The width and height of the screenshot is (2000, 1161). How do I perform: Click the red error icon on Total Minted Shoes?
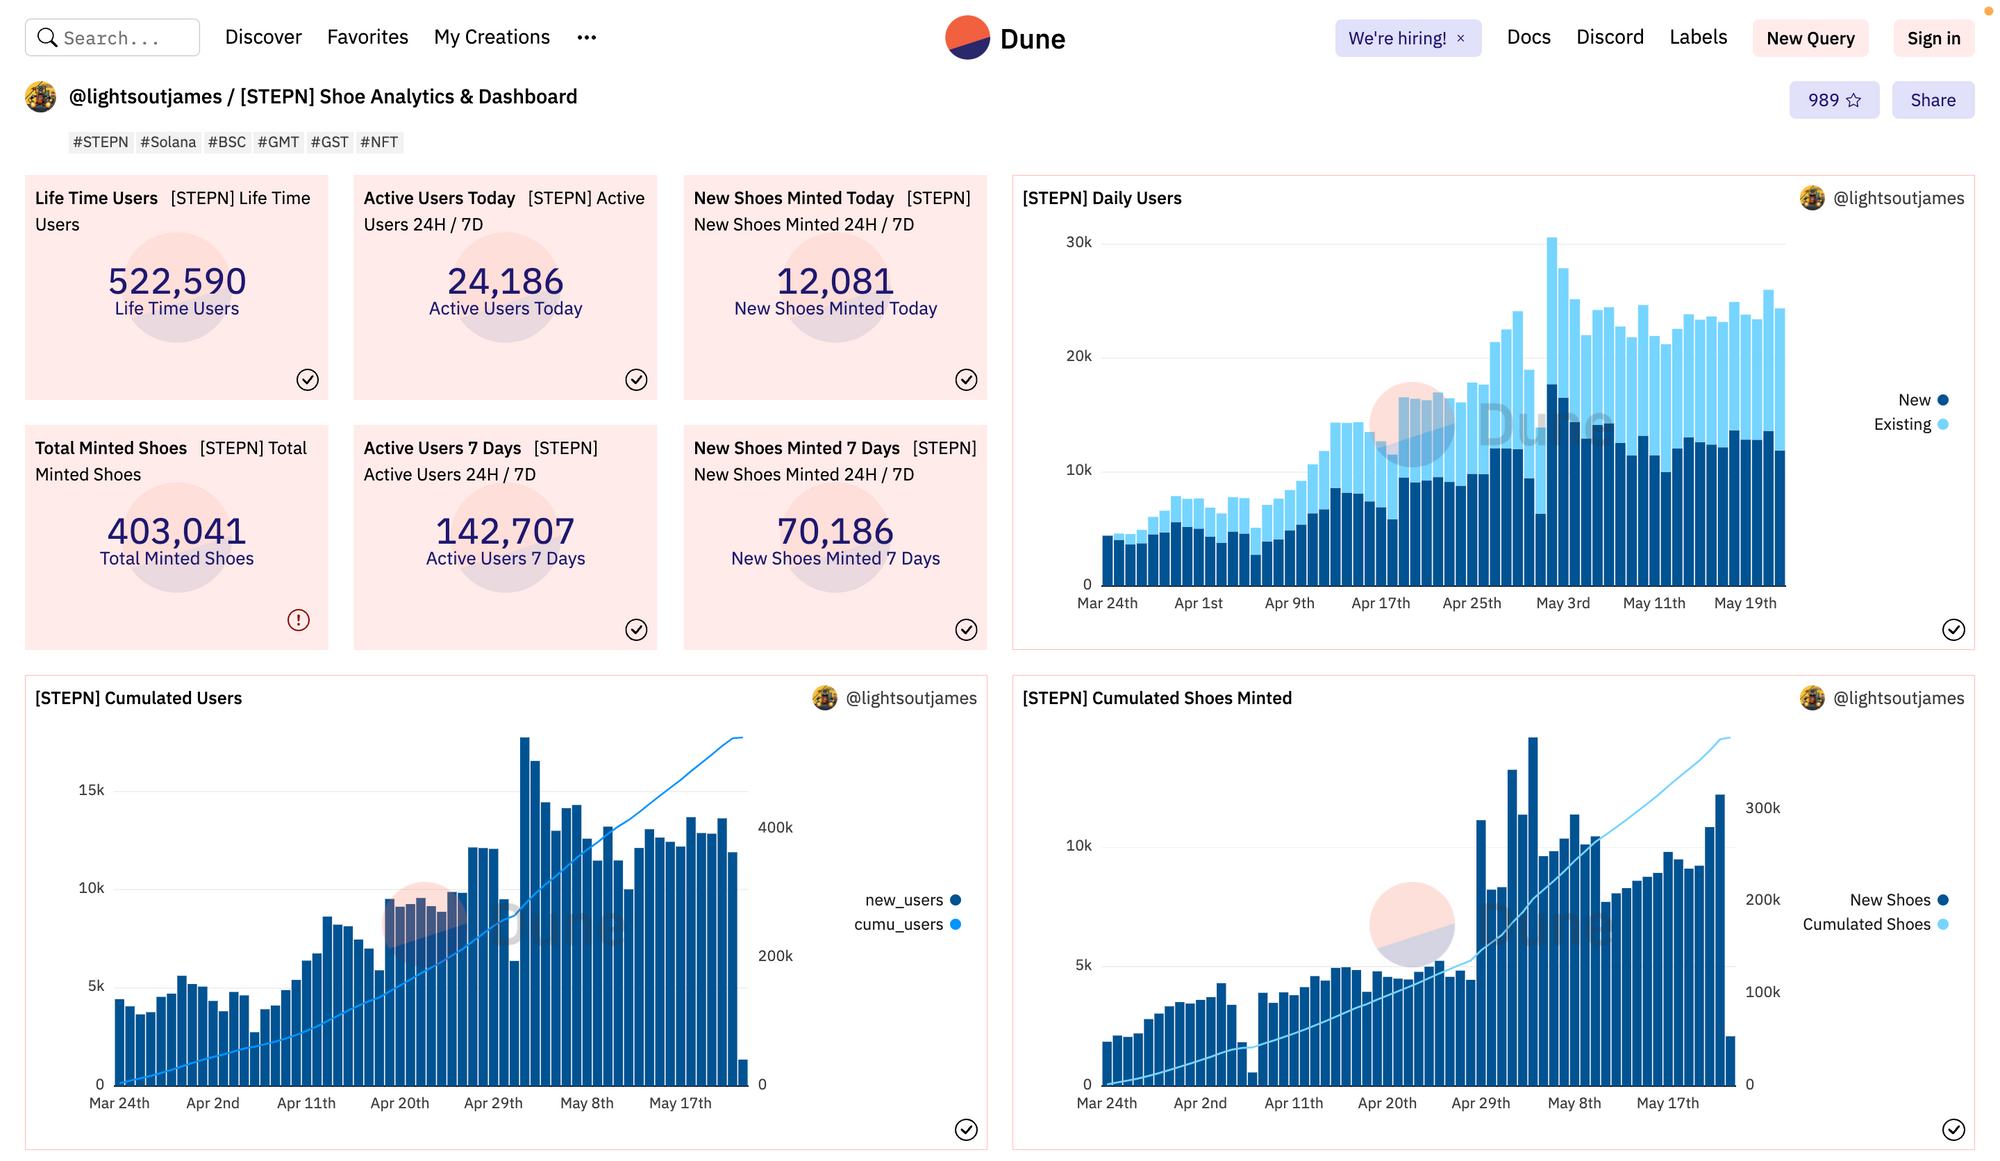coord(298,620)
